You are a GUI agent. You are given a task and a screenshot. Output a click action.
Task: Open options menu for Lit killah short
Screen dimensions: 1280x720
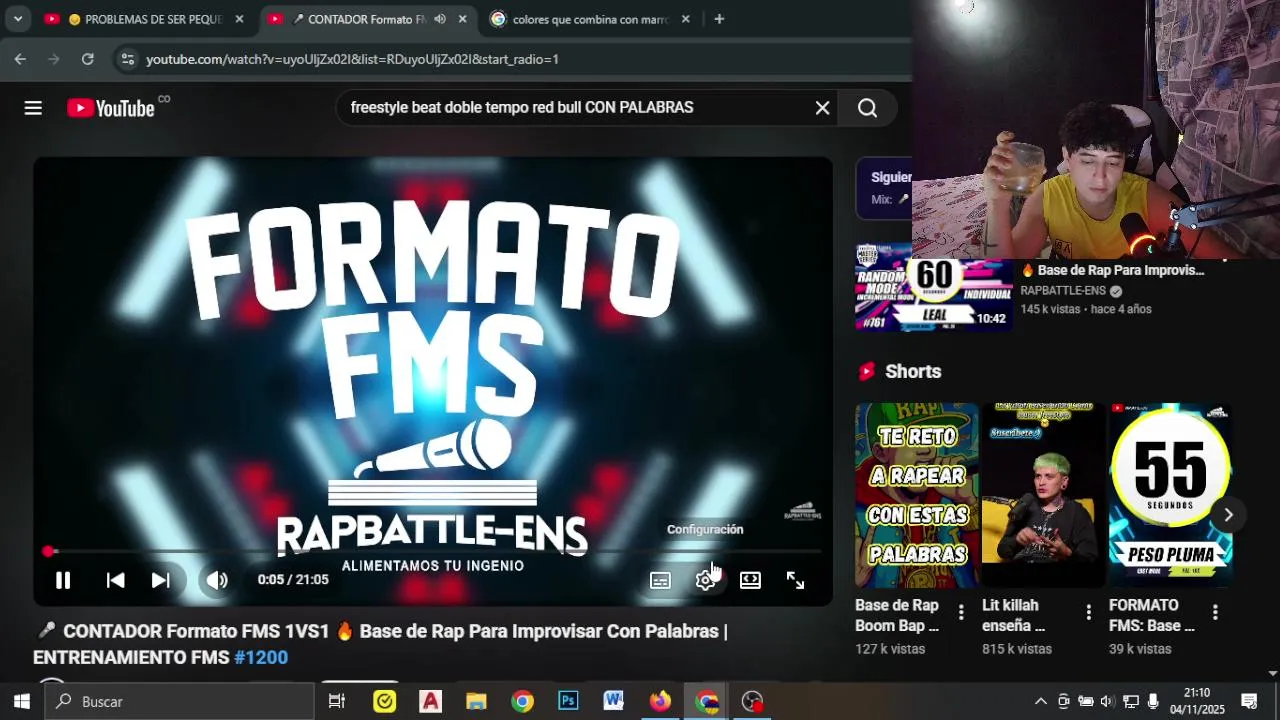click(1088, 612)
